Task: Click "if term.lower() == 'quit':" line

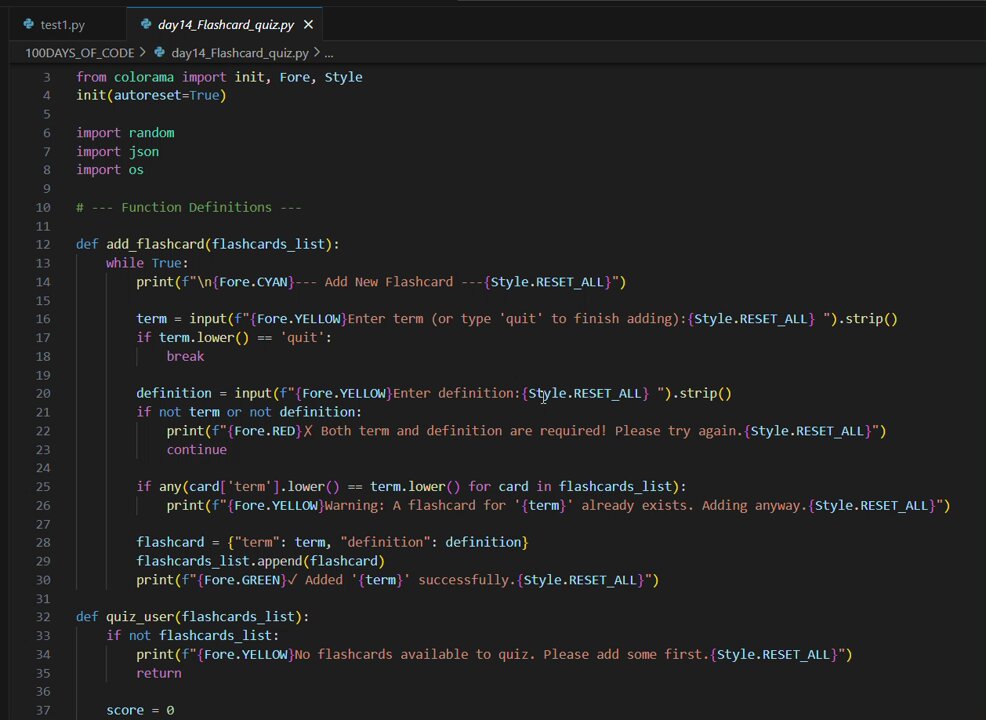Action: click(234, 338)
